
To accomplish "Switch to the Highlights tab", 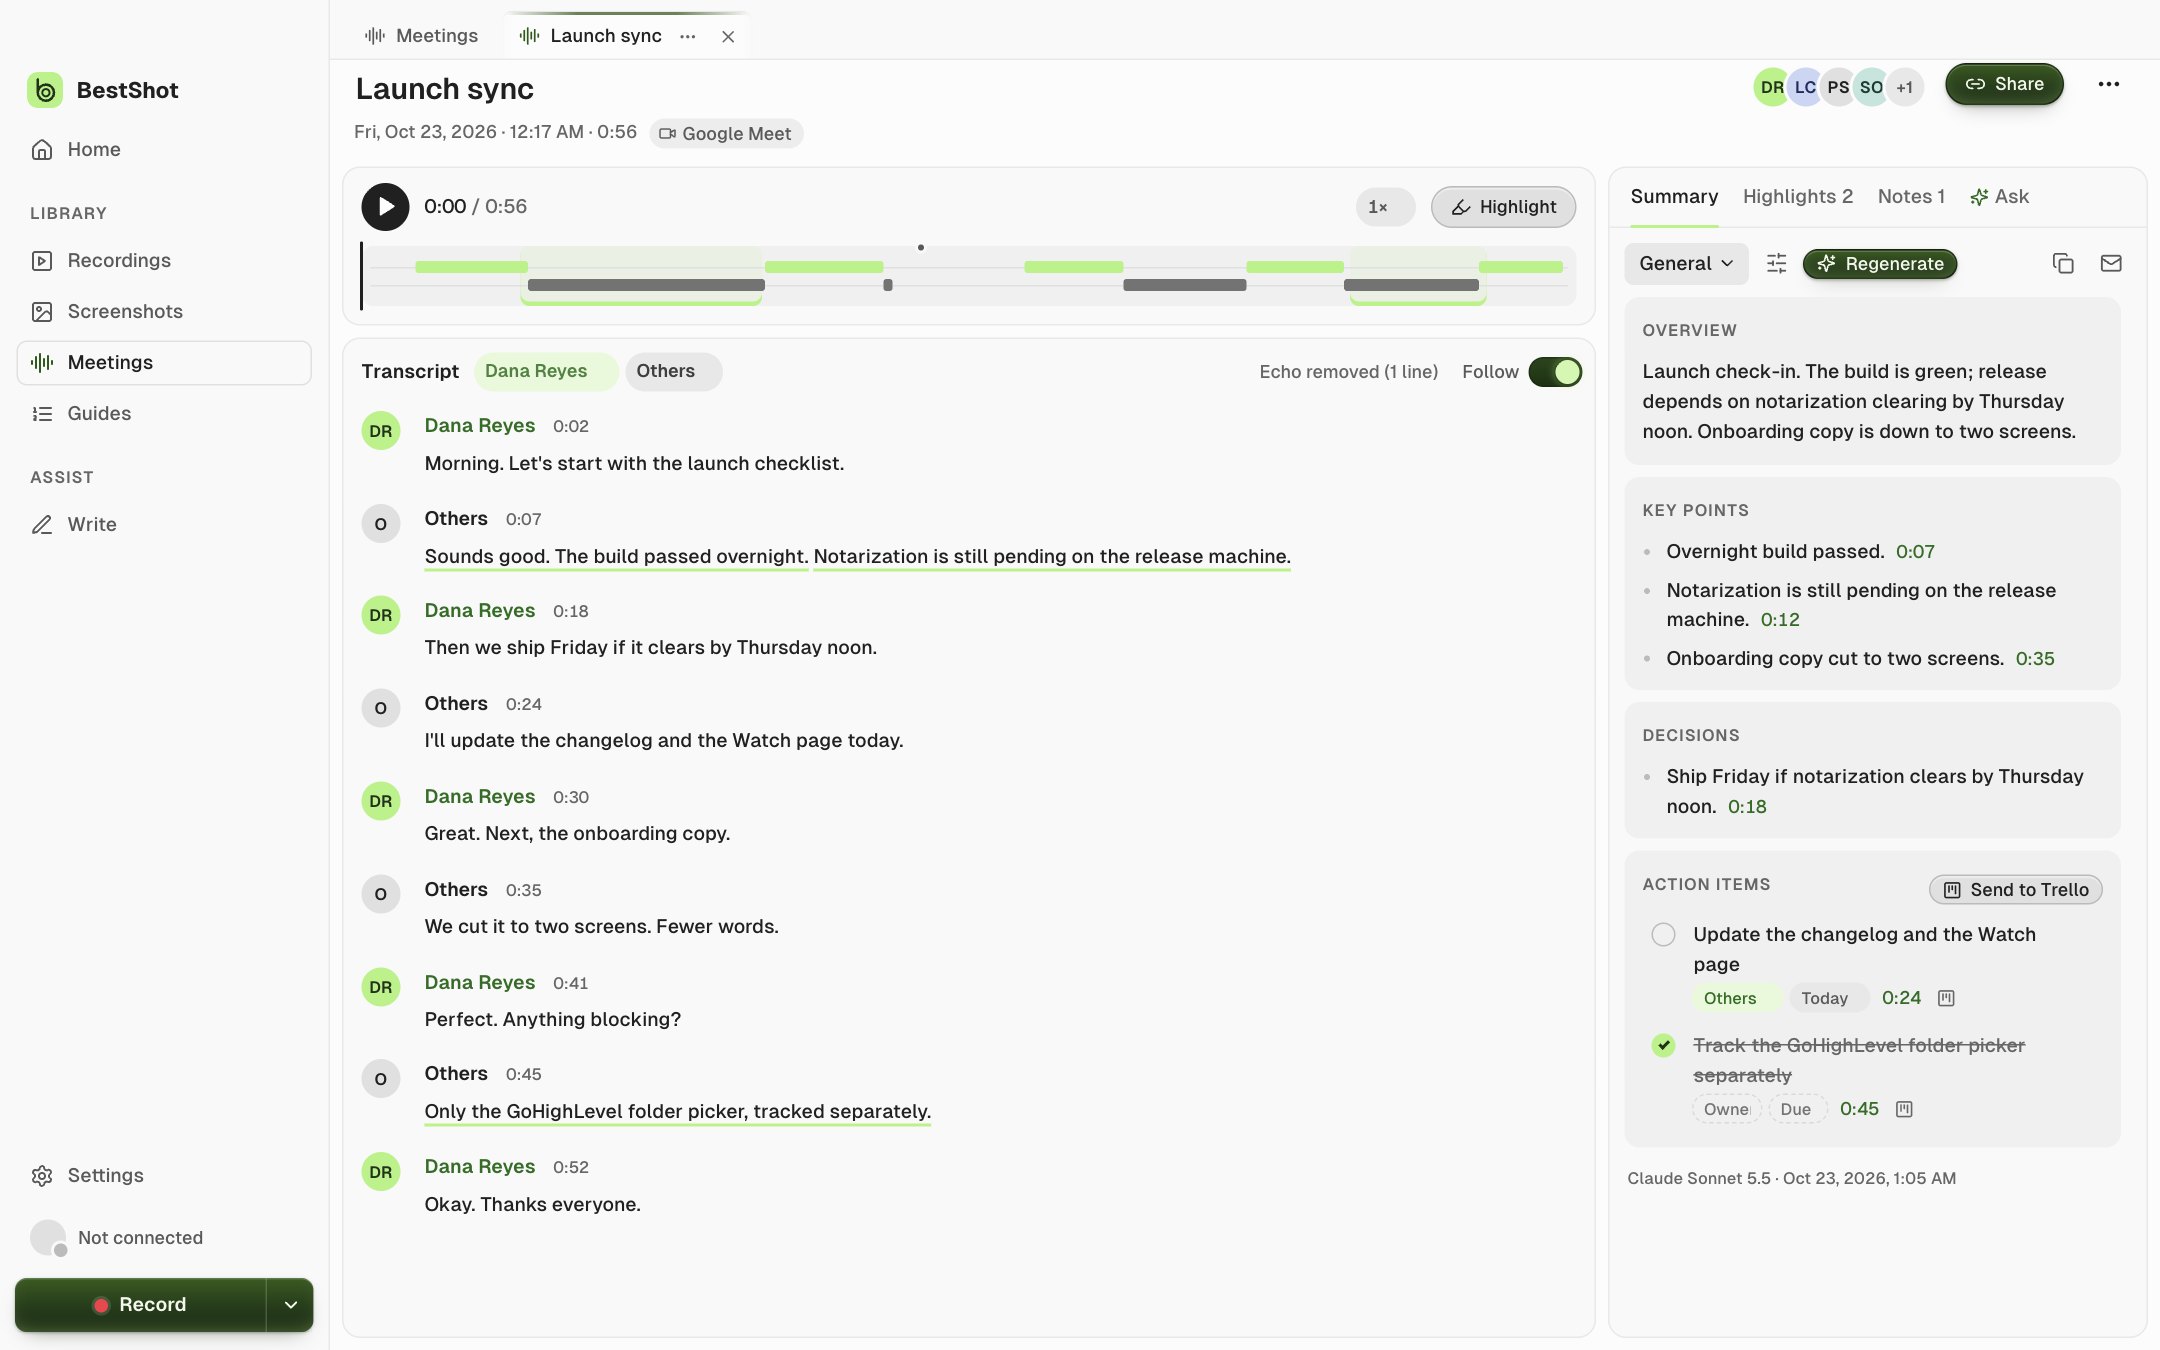I will pyautogui.click(x=1797, y=196).
